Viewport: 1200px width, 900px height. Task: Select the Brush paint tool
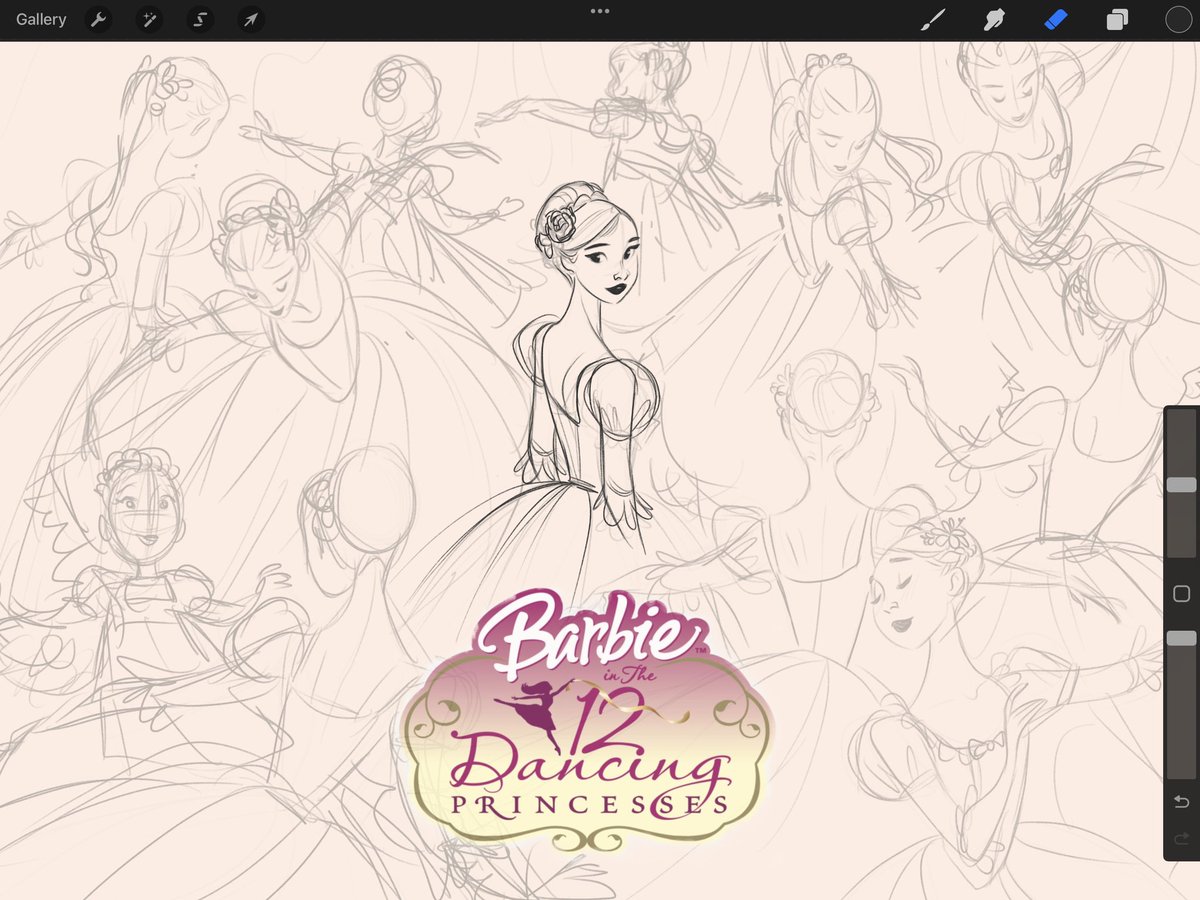coord(933,20)
